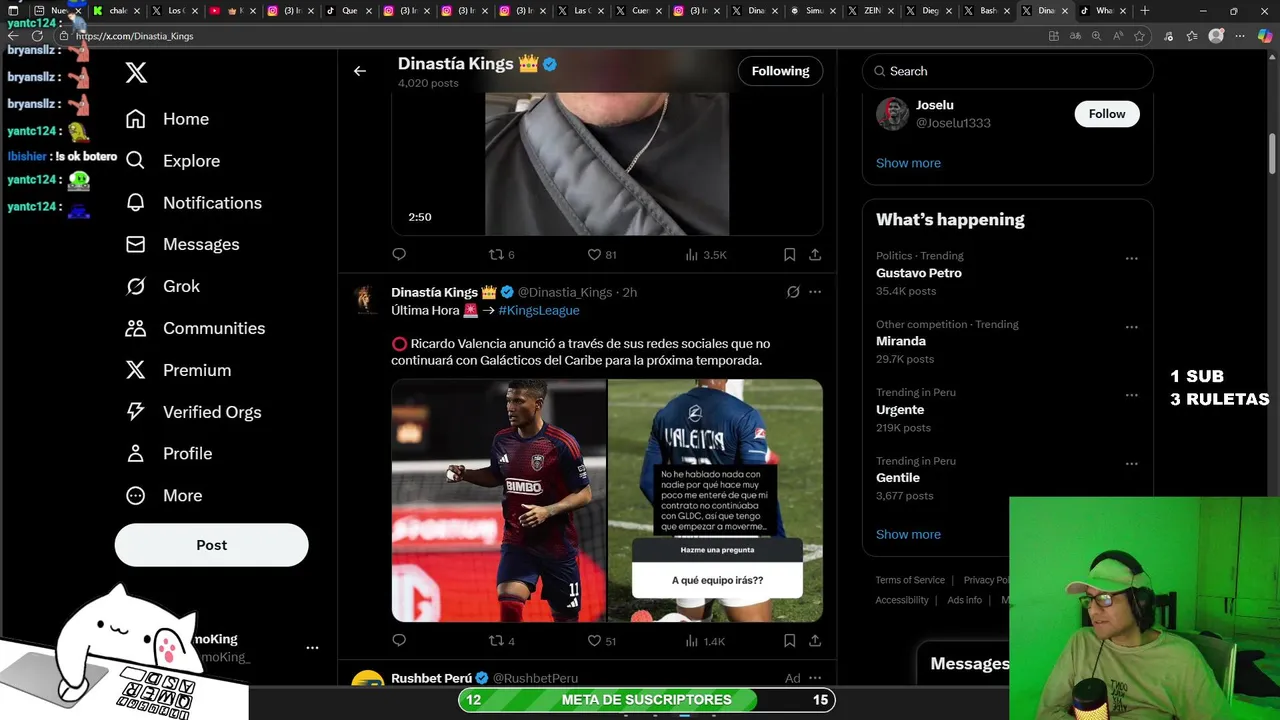
Task: Bookmark the Ricardo Valencia post
Action: 789,641
